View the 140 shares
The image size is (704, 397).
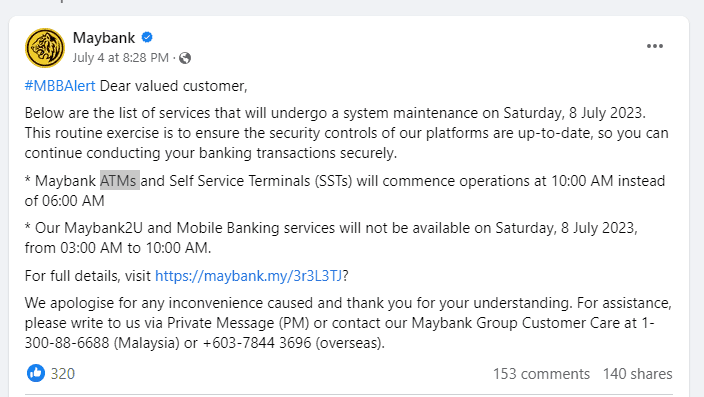(x=638, y=374)
